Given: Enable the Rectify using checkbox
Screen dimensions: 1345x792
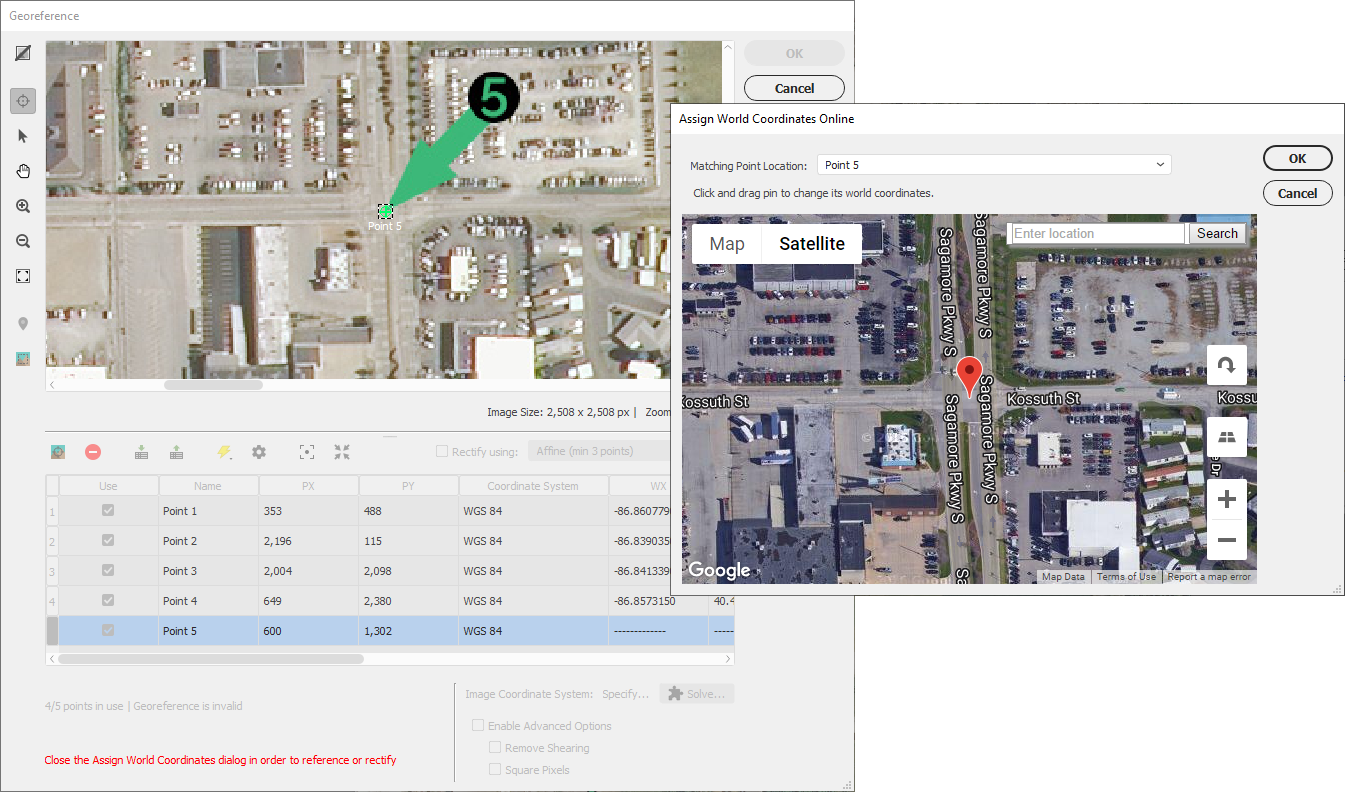Looking at the screenshot, I should coord(442,451).
